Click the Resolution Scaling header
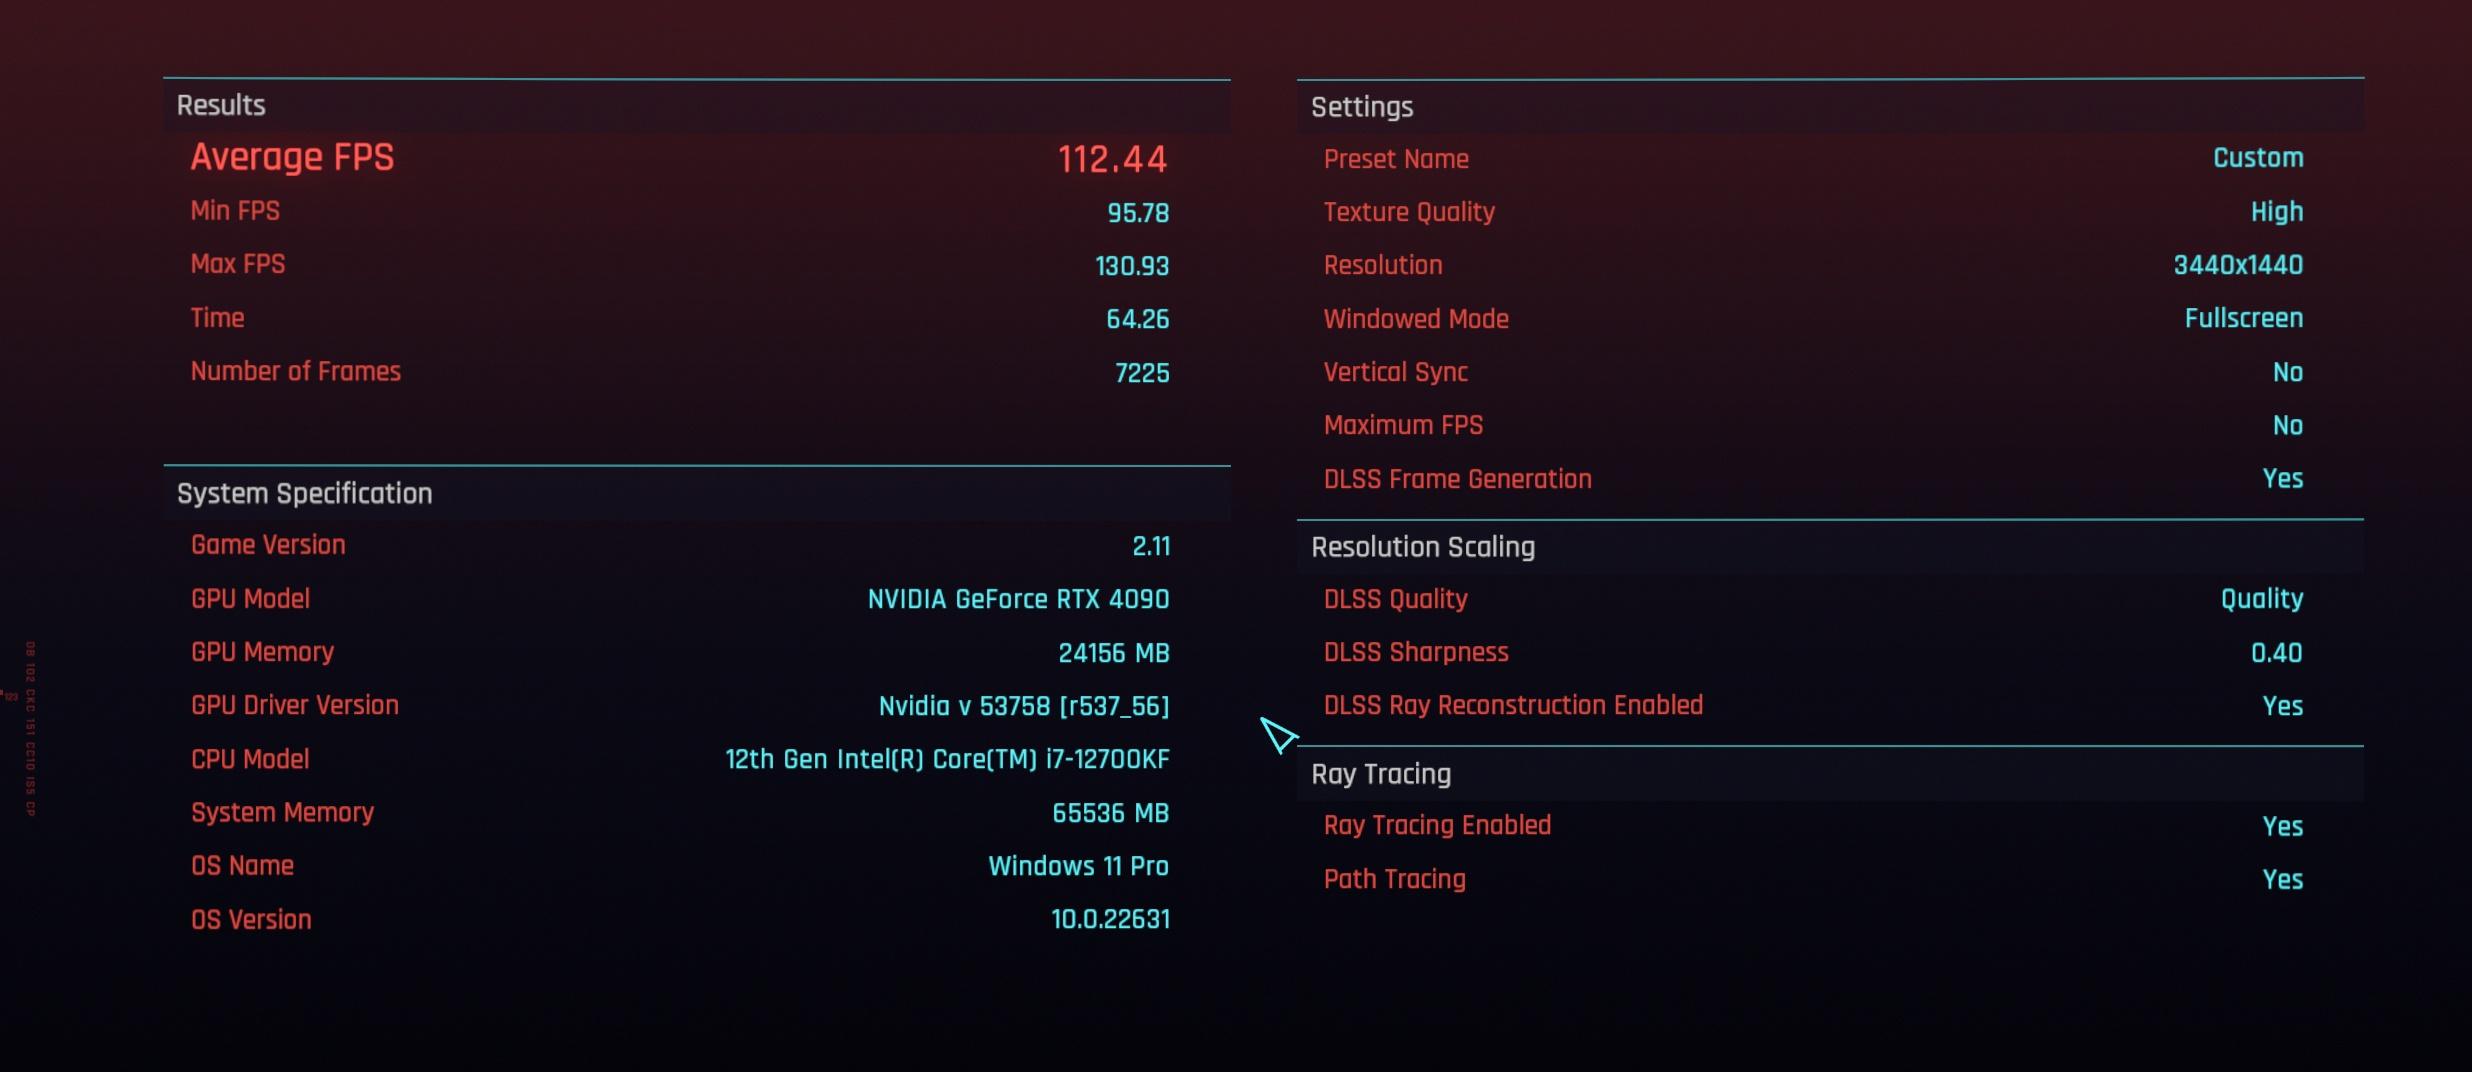The height and width of the screenshot is (1072, 2472). pos(1422,547)
